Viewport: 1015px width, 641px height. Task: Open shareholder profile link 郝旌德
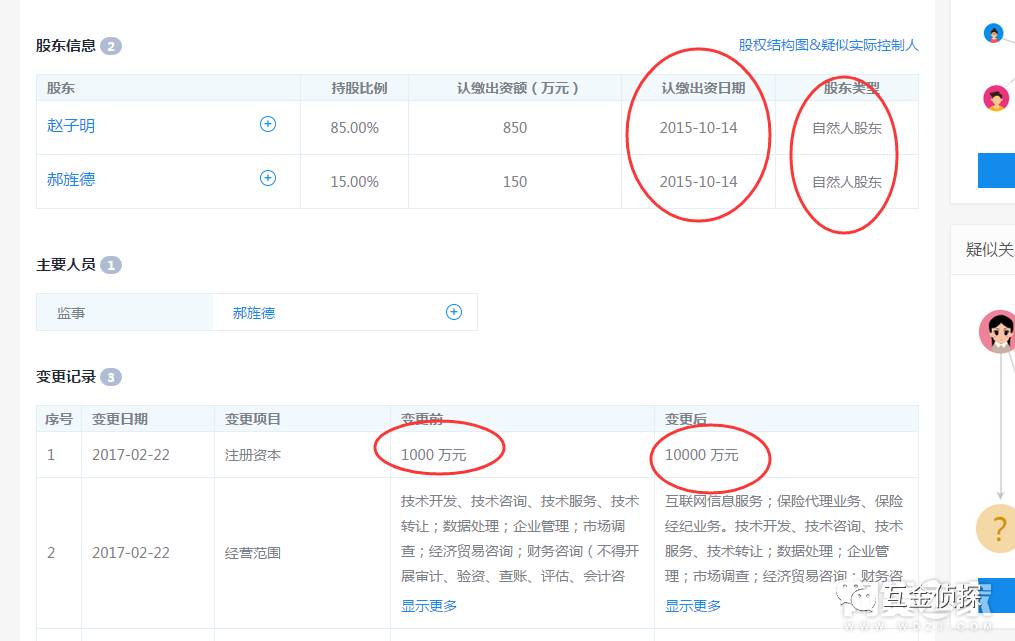click(70, 178)
